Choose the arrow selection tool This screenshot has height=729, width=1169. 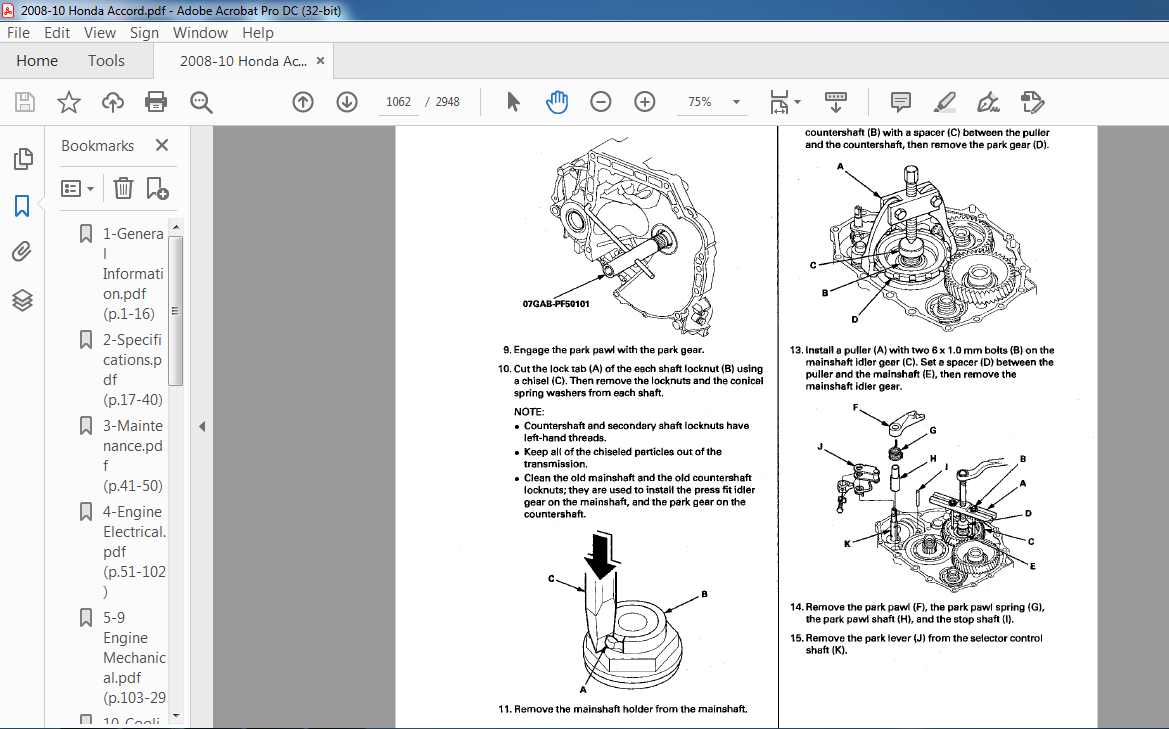pos(513,102)
